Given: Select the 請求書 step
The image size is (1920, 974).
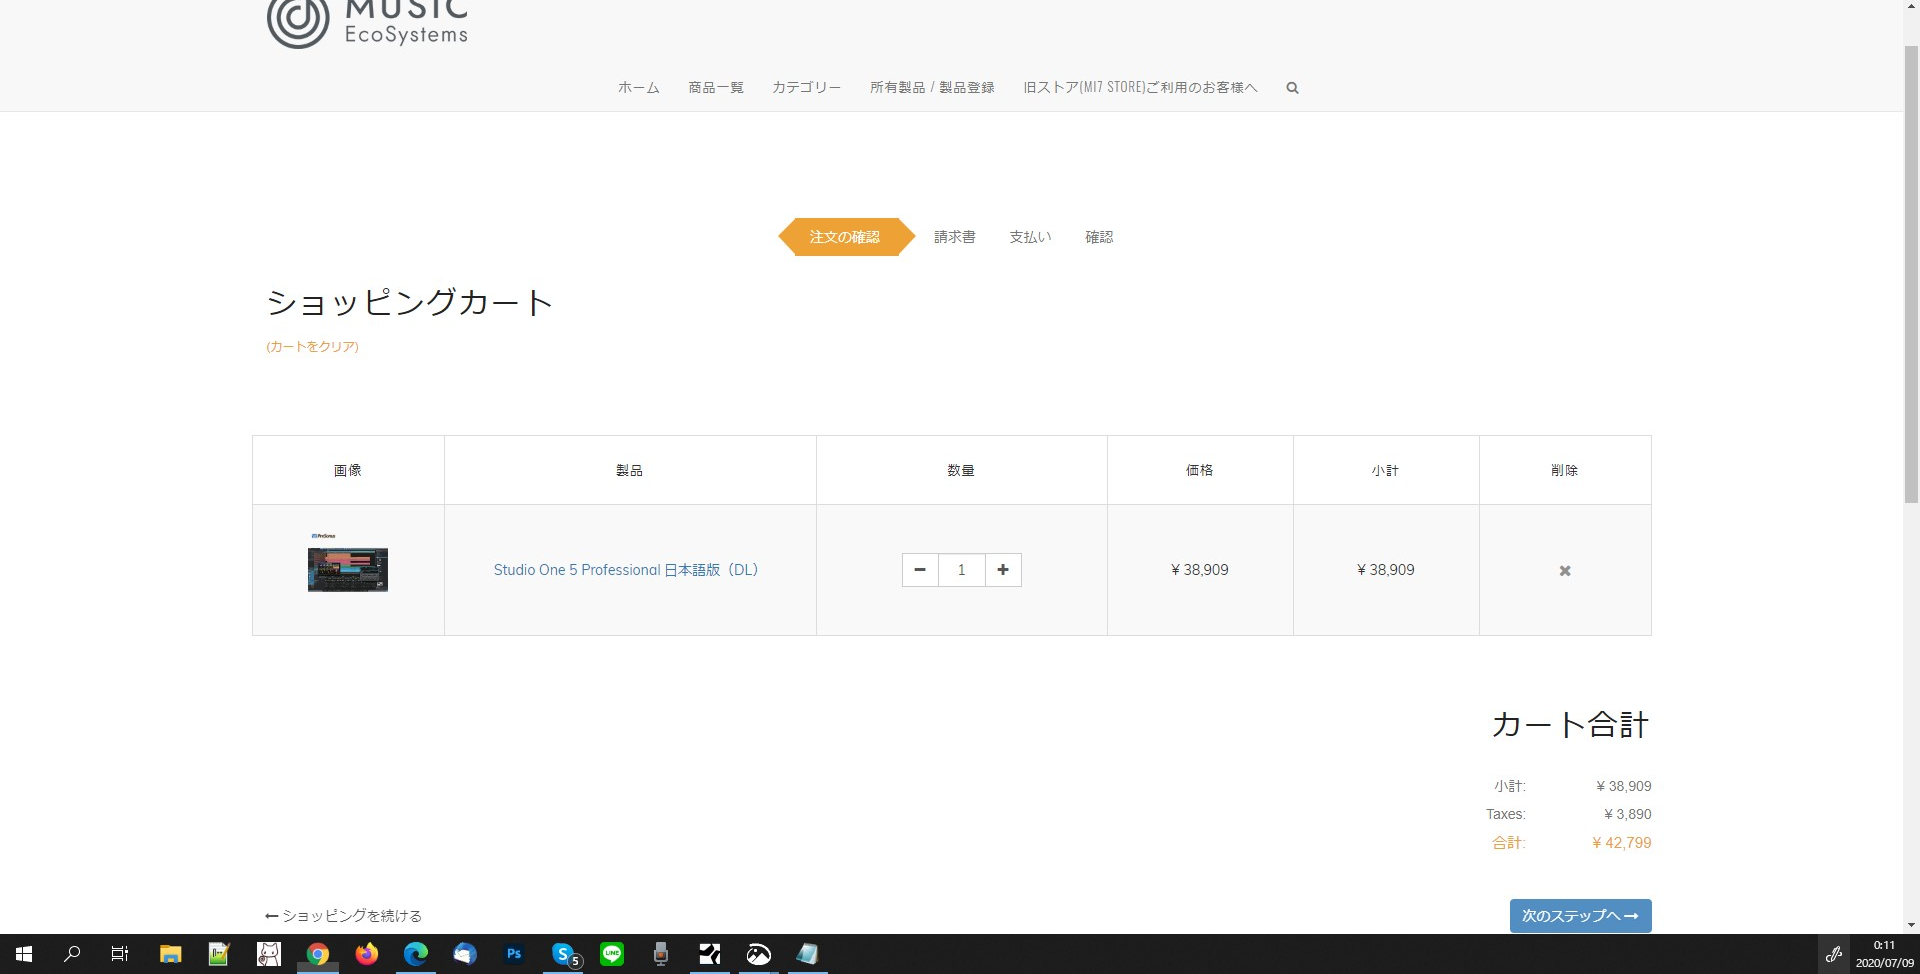Looking at the screenshot, I should click(x=955, y=237).
